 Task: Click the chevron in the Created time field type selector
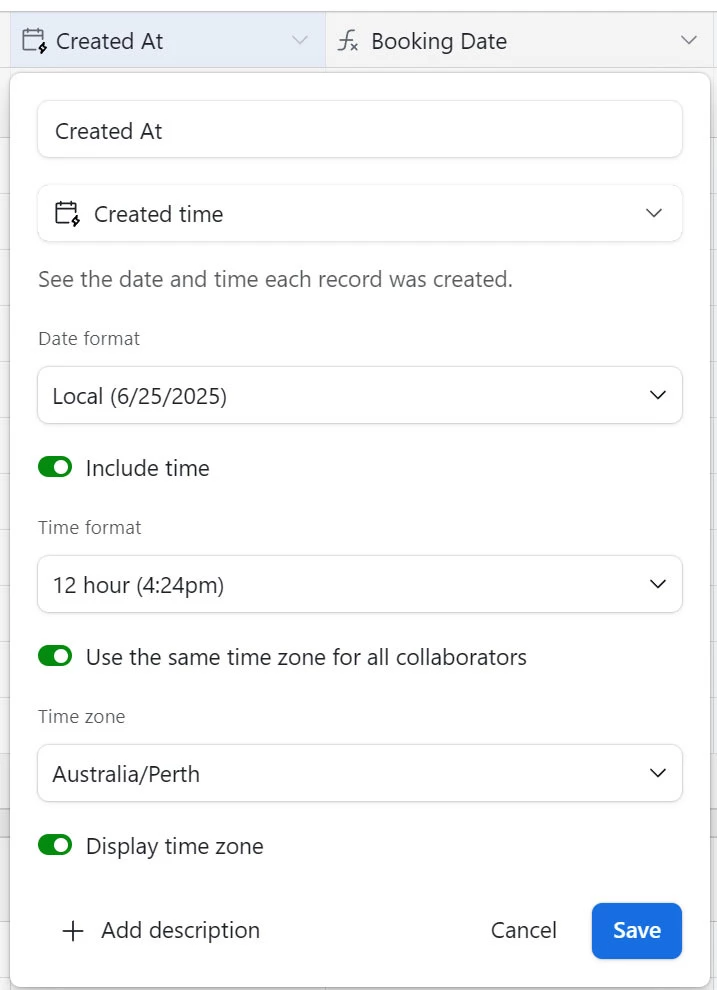654,213
